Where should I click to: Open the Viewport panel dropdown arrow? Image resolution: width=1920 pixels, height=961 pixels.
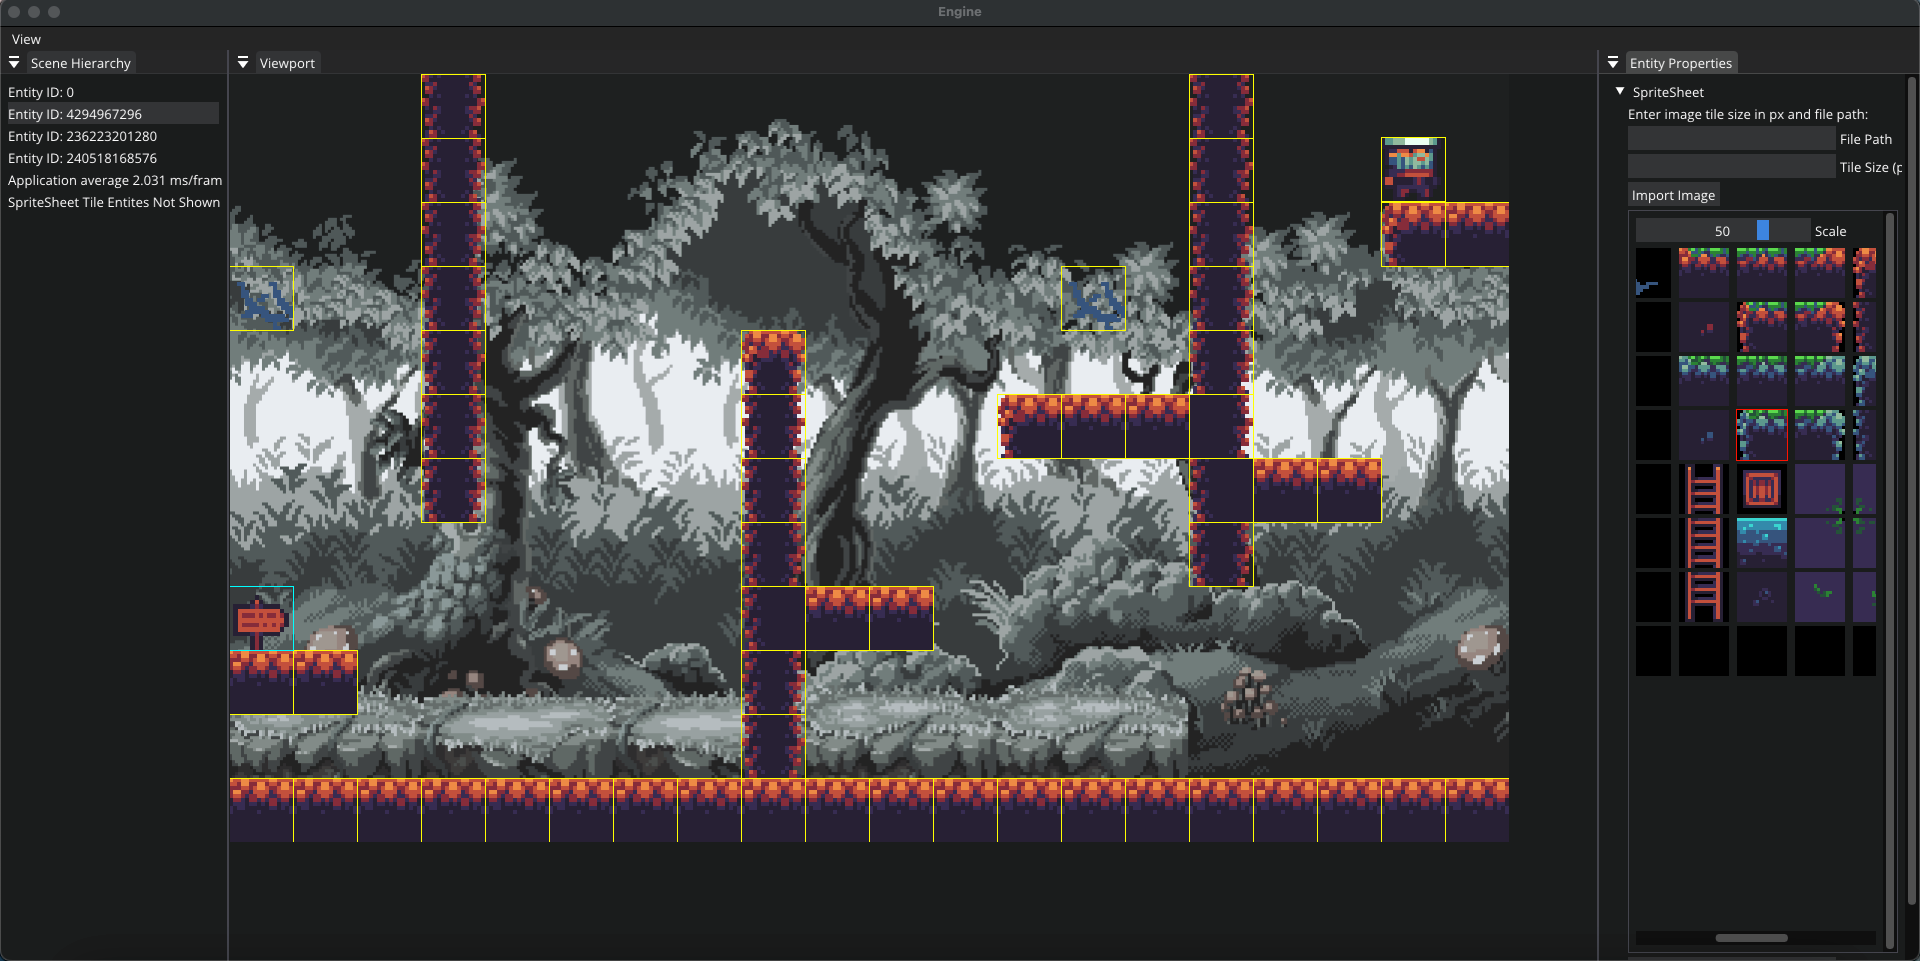[243, 62]
